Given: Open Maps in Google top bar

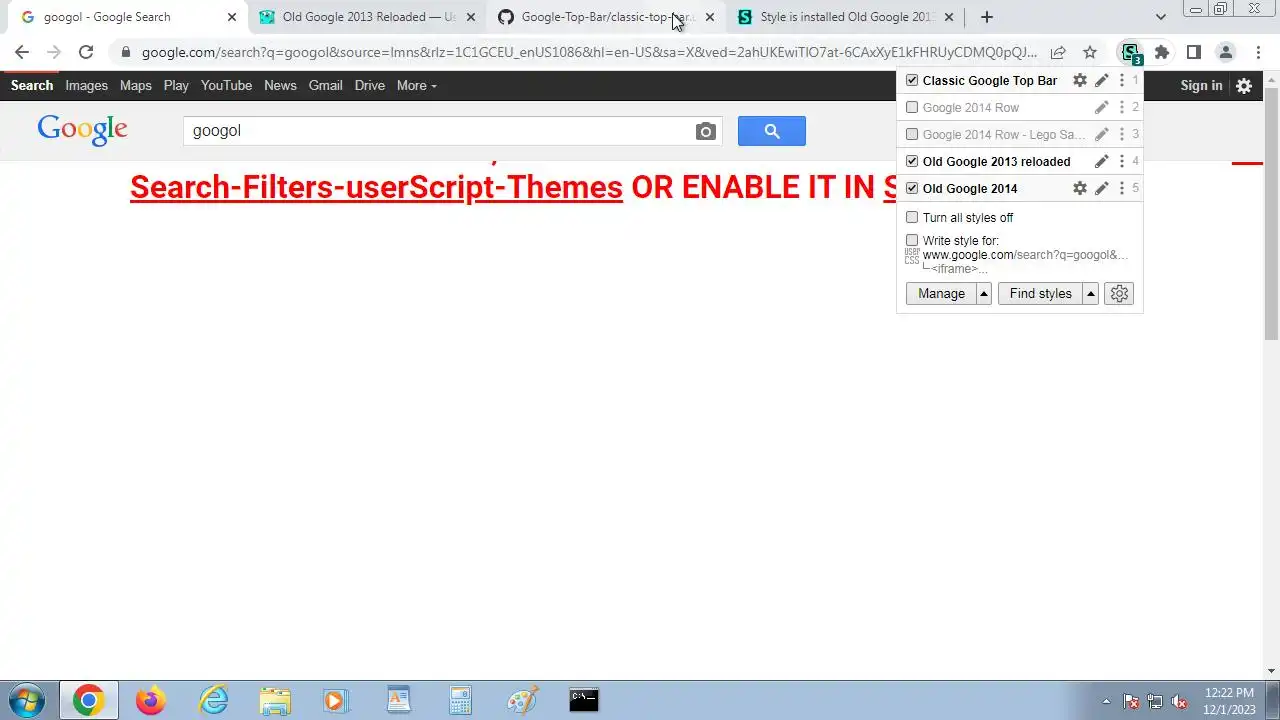Looking at the screenshot, I should tap(136, 85).
